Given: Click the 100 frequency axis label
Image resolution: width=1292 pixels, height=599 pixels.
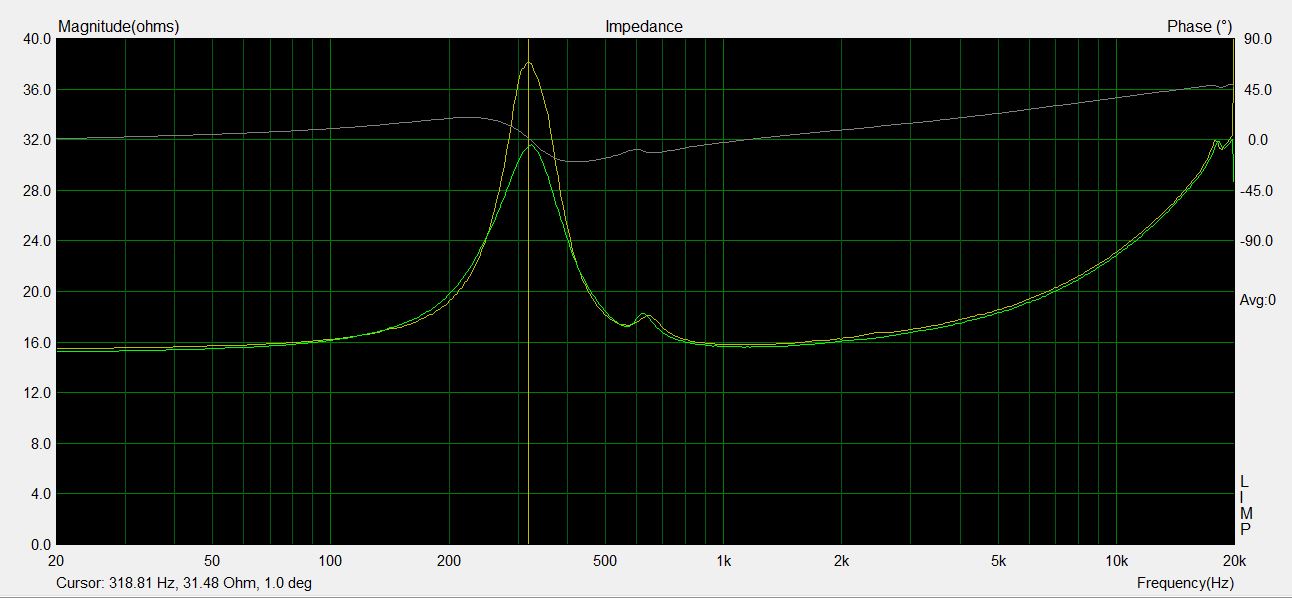Looking at the screenshot, I should click(x=330, y=560).
